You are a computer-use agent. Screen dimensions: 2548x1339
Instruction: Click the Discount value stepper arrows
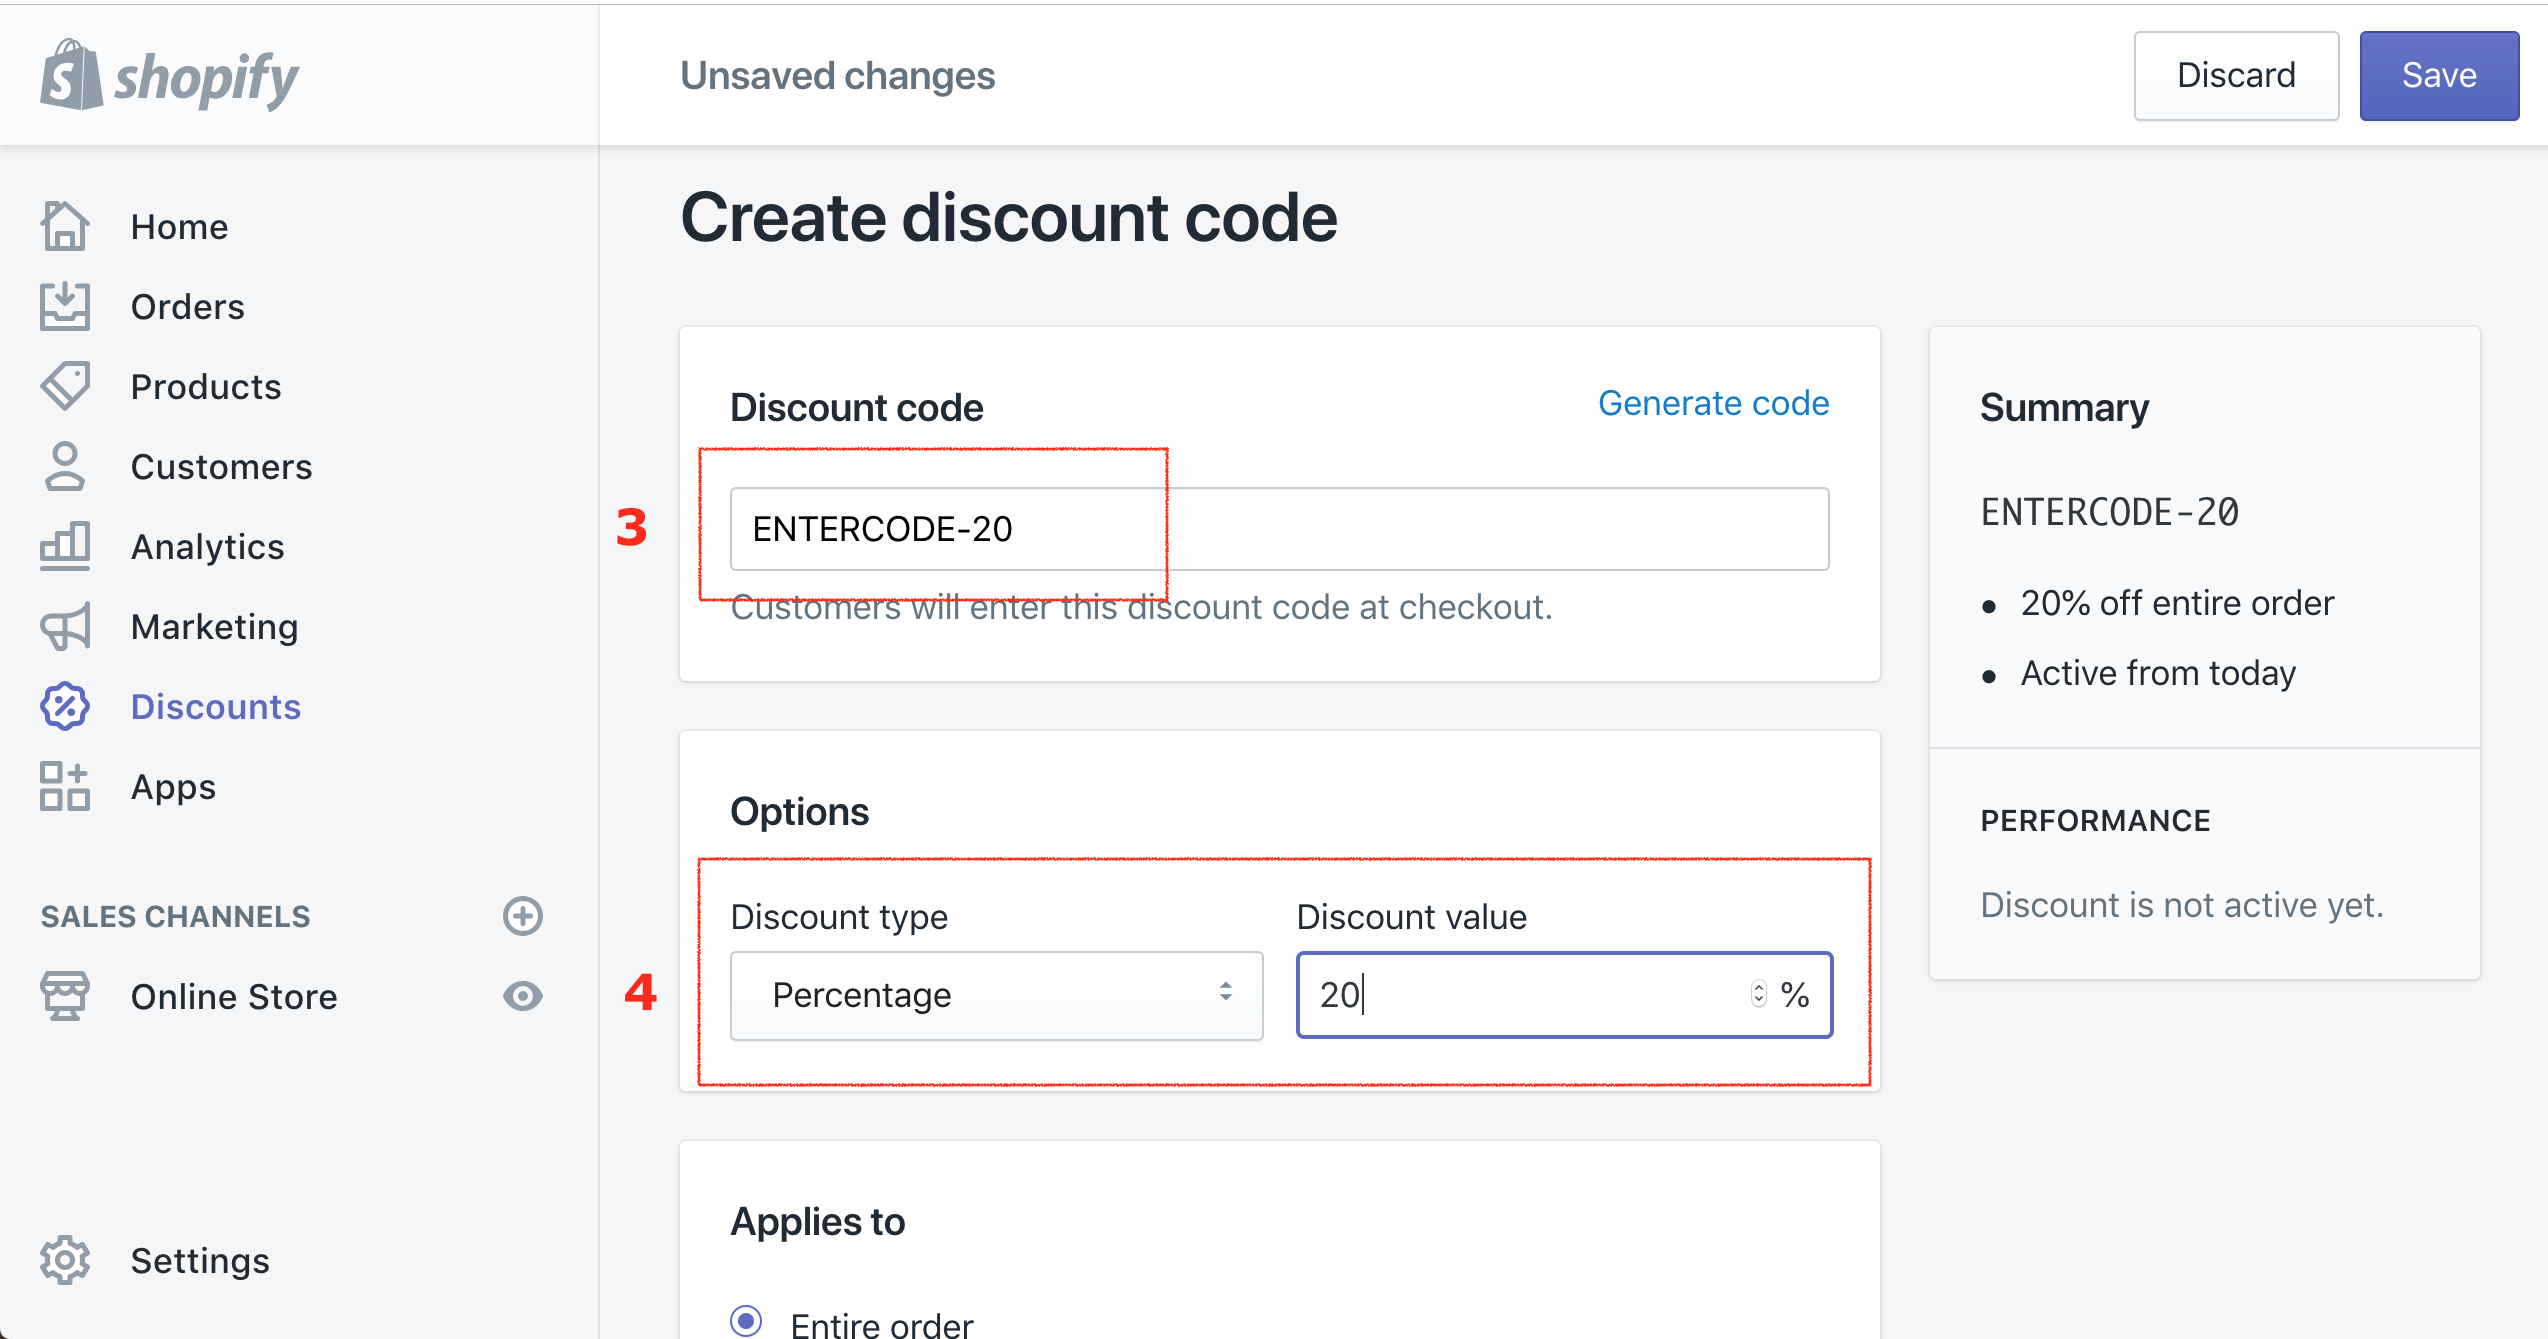1758,993
